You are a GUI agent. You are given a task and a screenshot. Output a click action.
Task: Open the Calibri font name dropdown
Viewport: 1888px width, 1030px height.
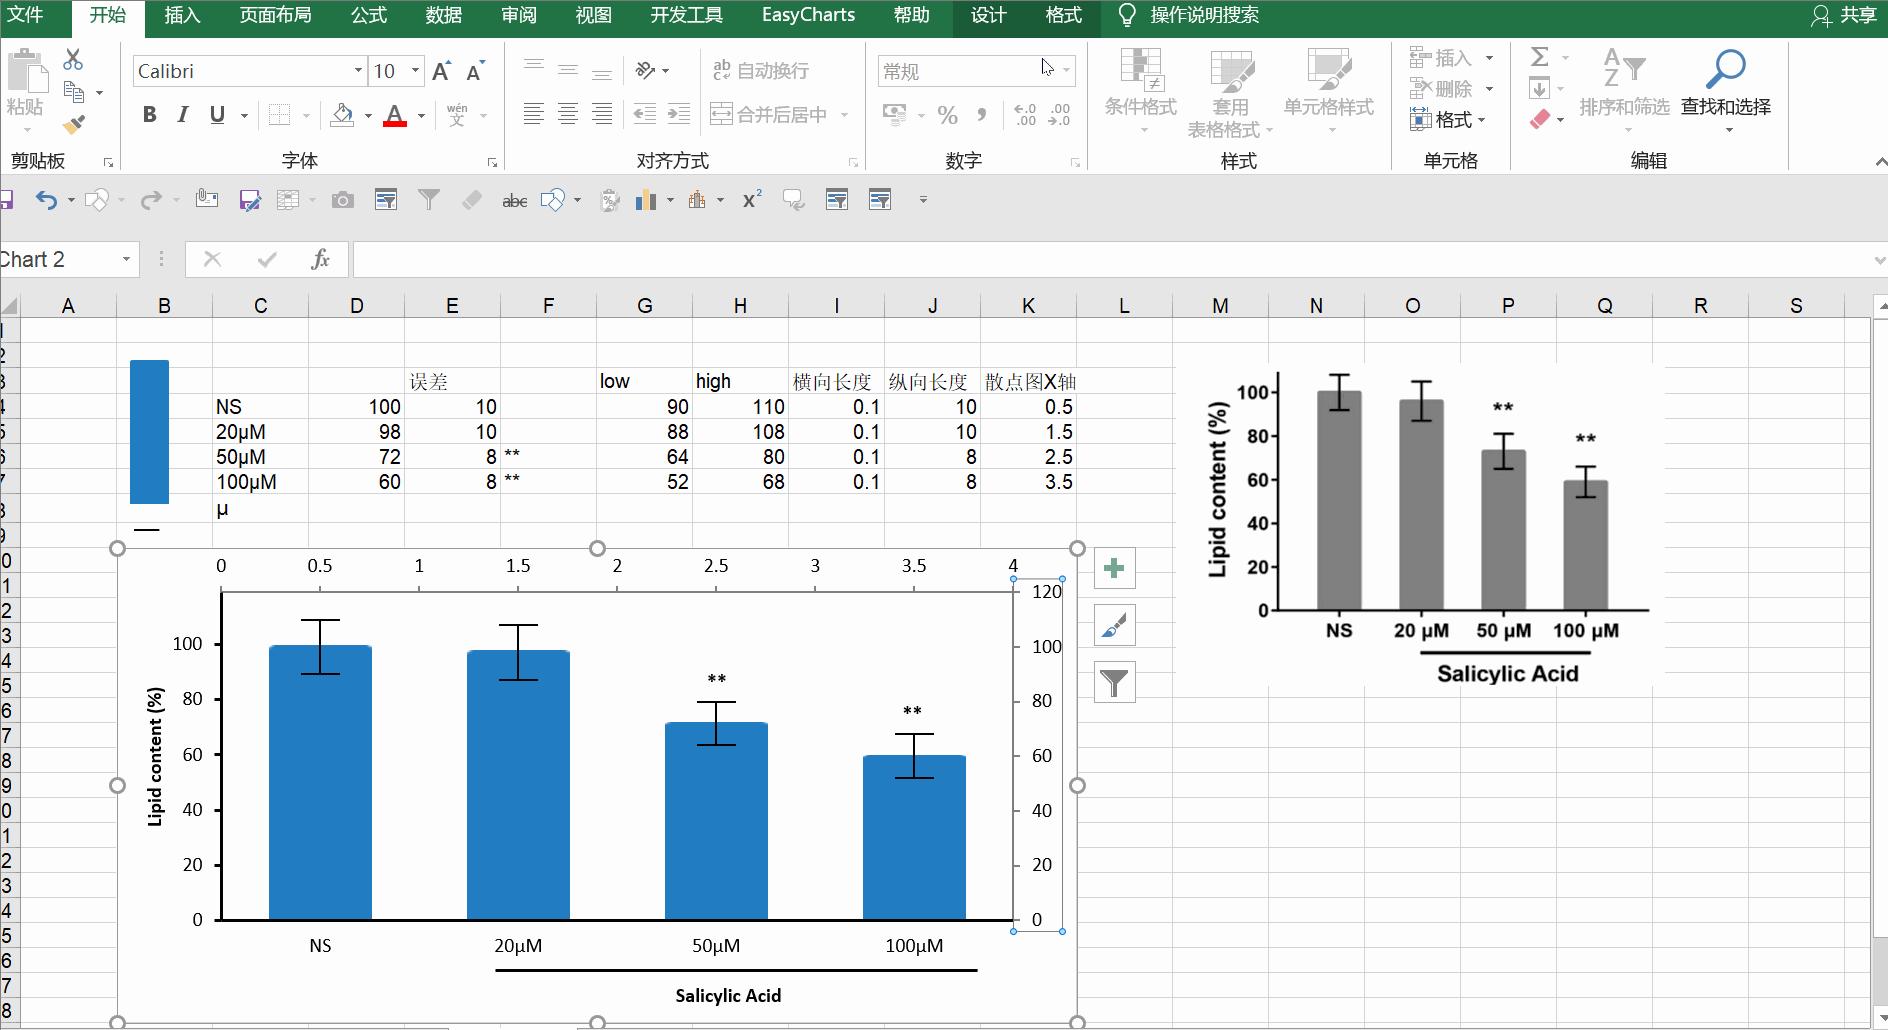(358, 71)
